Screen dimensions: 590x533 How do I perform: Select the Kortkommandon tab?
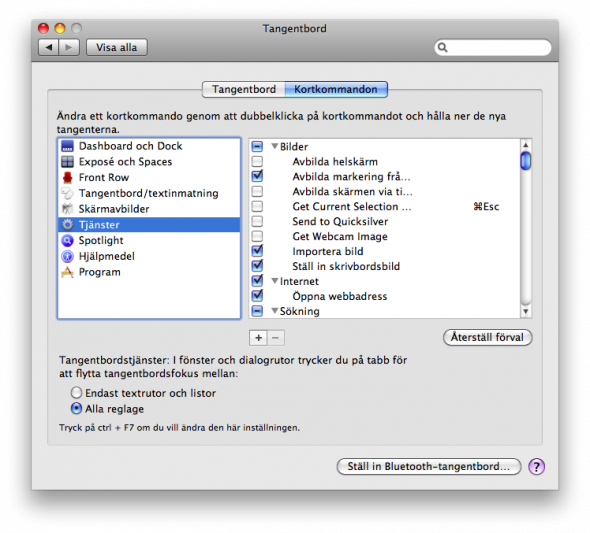(x=336, y=90)
